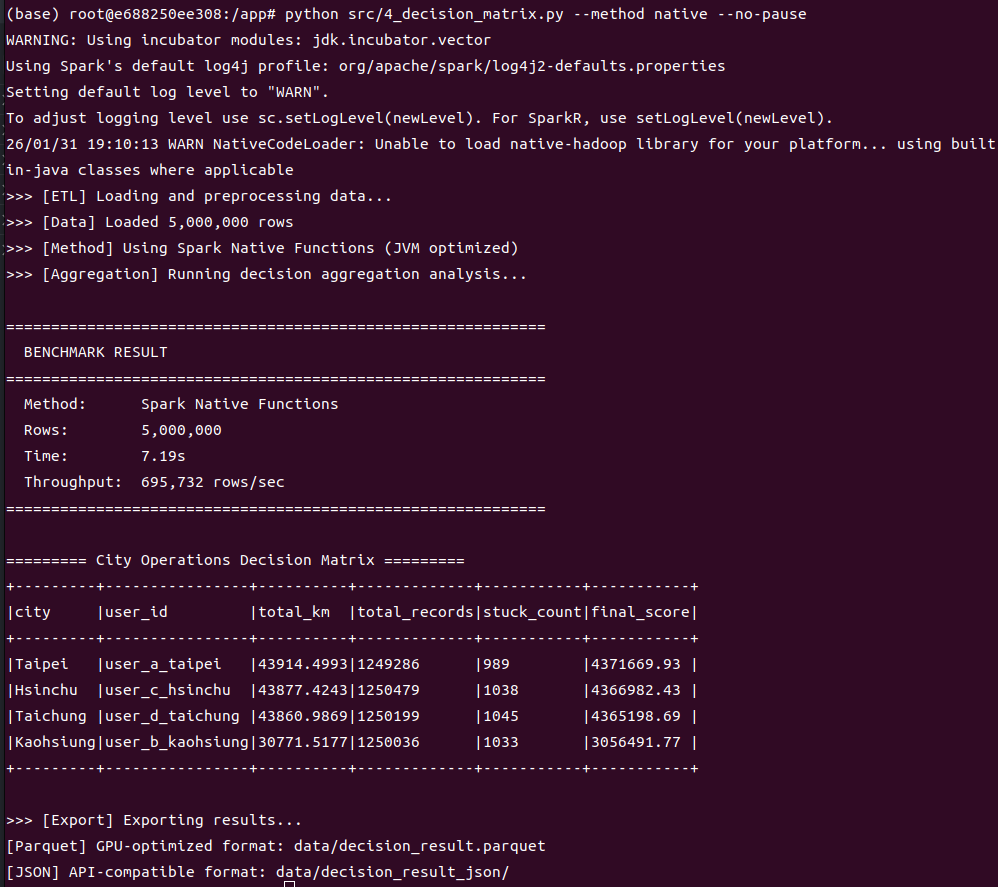Viewport: 998px width, 887px height.
Task: Click the 'Setting default log level' line
Action: click(167, 92)
